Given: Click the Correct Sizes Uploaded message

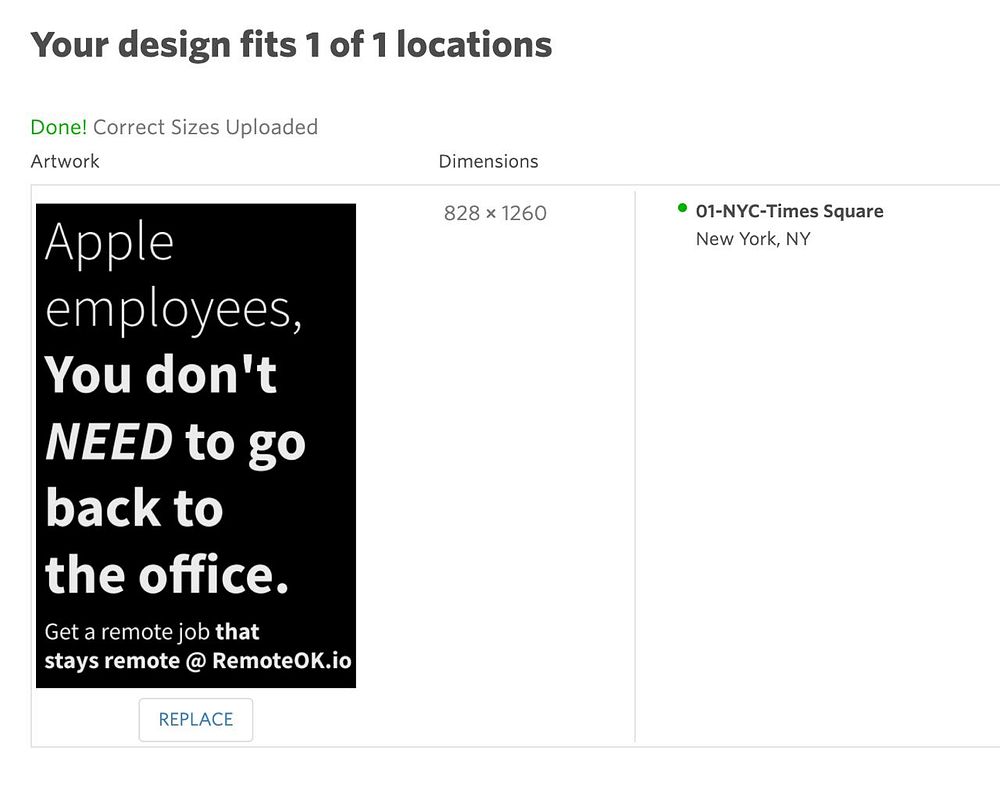Looking at the screenshot, I should [x=205, y=127].
